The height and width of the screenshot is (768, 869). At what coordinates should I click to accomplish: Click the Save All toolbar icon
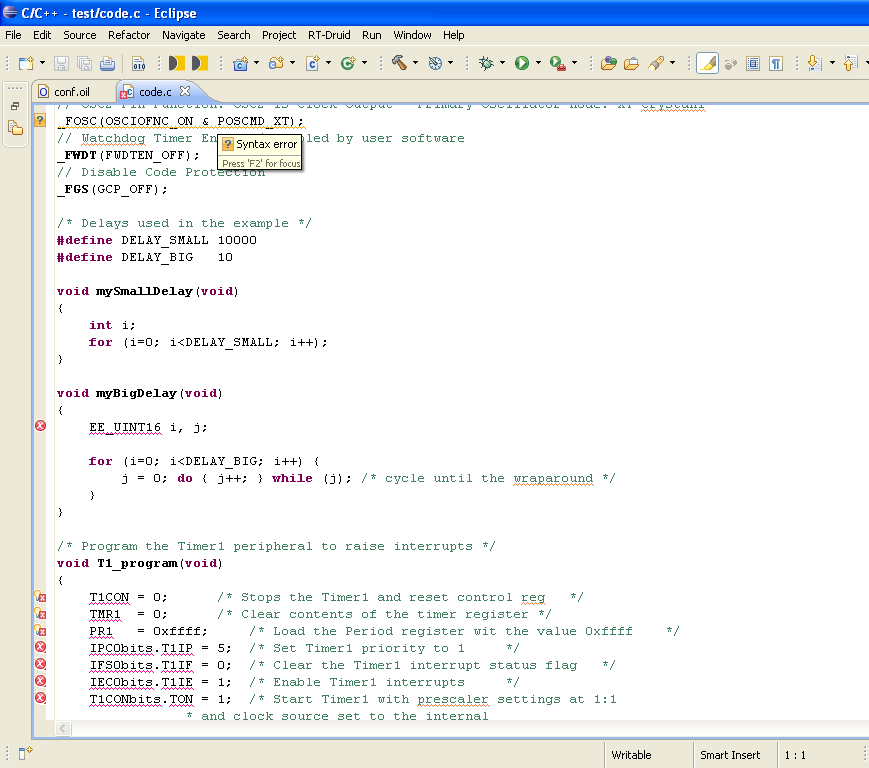[x=84, y=63]
